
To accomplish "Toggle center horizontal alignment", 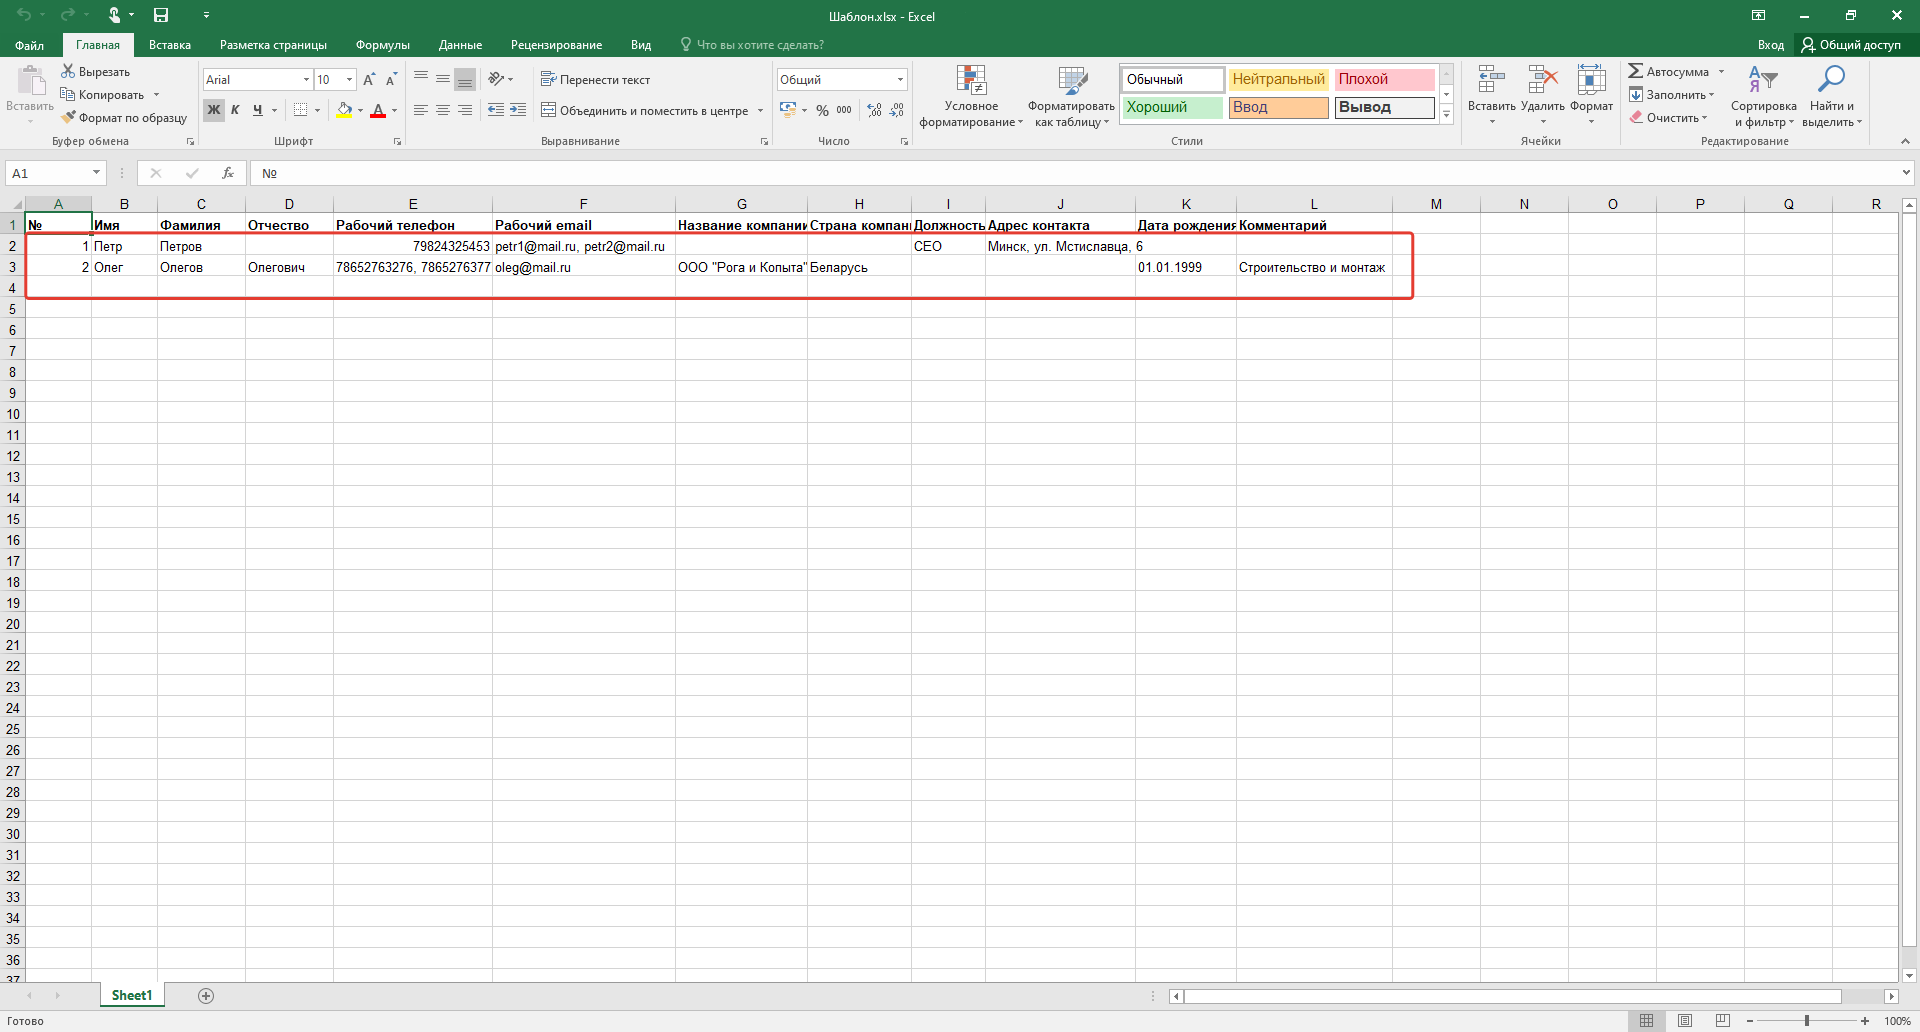I will click(x=443, y=110).
